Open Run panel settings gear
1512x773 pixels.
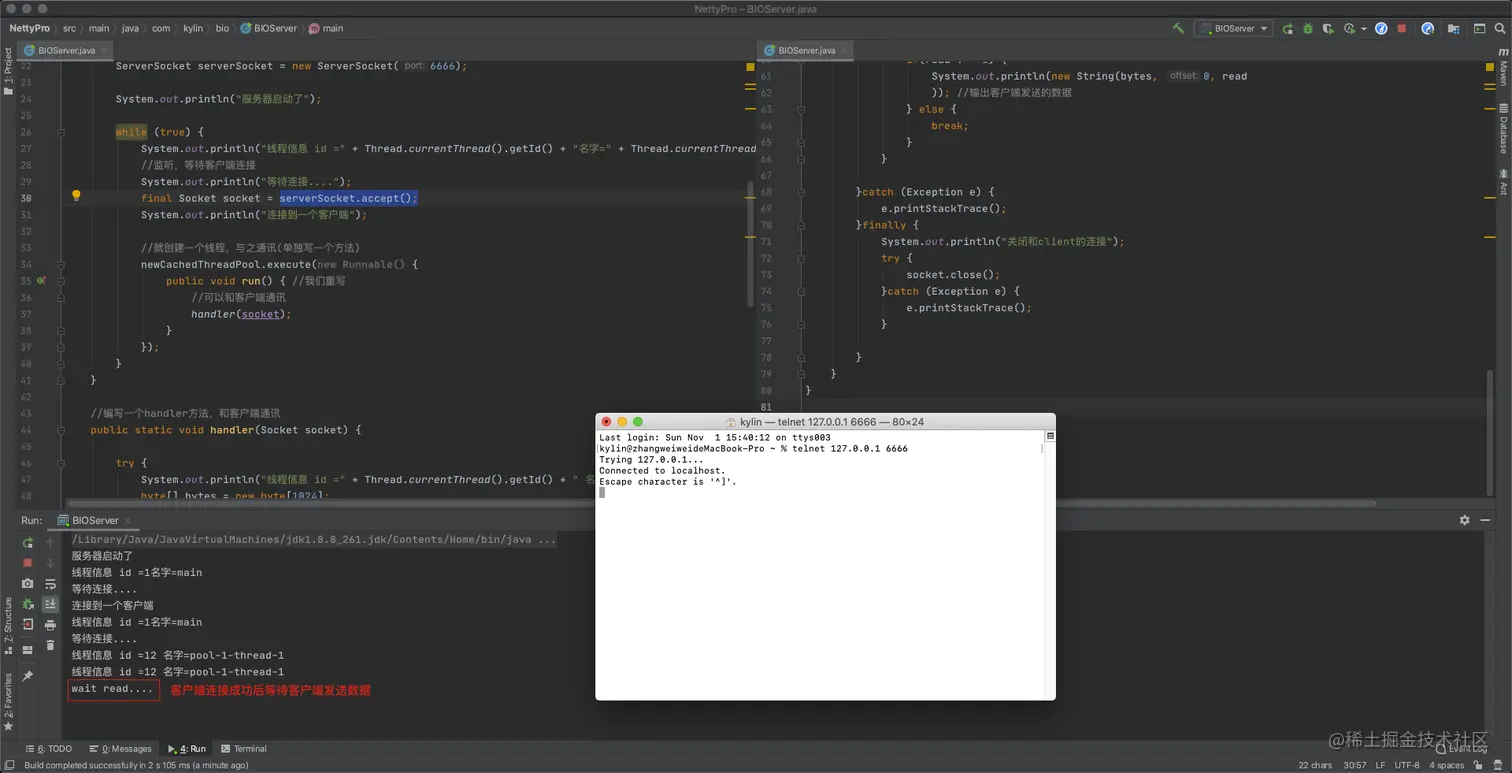coord(1465,520)
